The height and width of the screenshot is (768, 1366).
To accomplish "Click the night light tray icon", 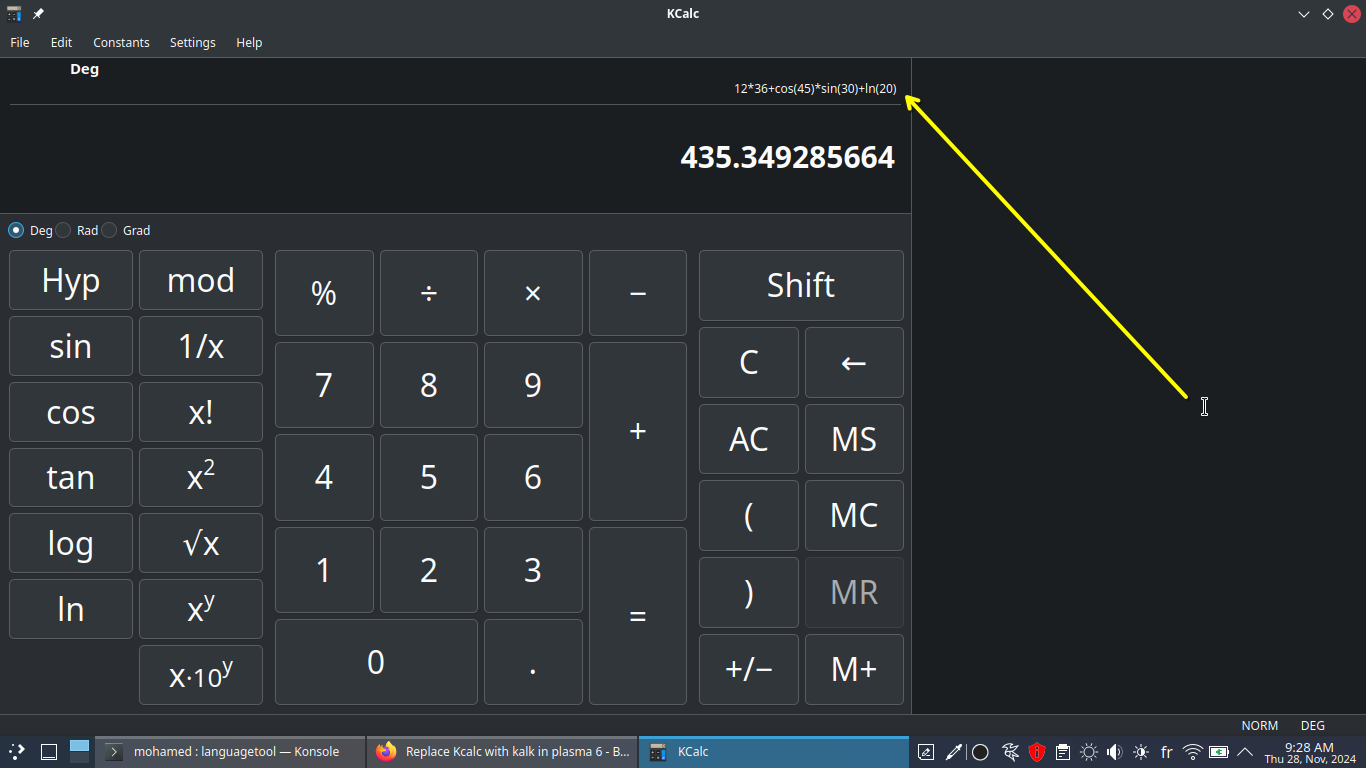I will [x=1141, y=752].
